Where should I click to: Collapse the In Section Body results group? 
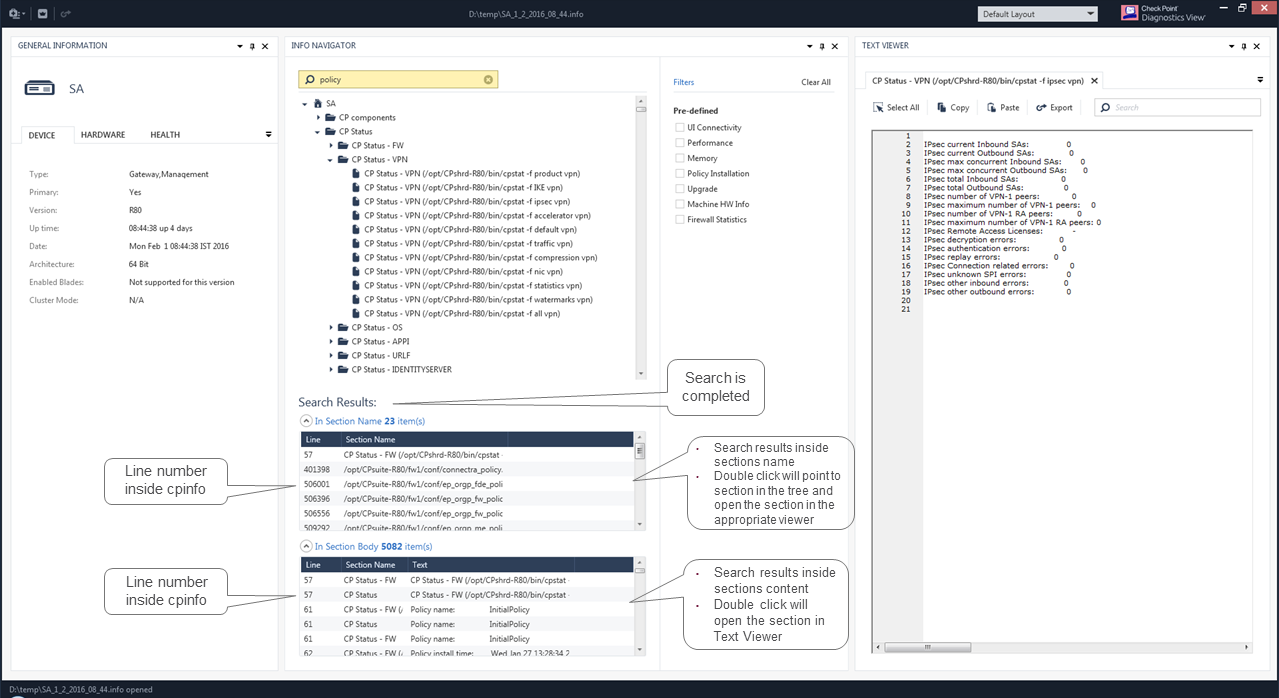(306, 546)
